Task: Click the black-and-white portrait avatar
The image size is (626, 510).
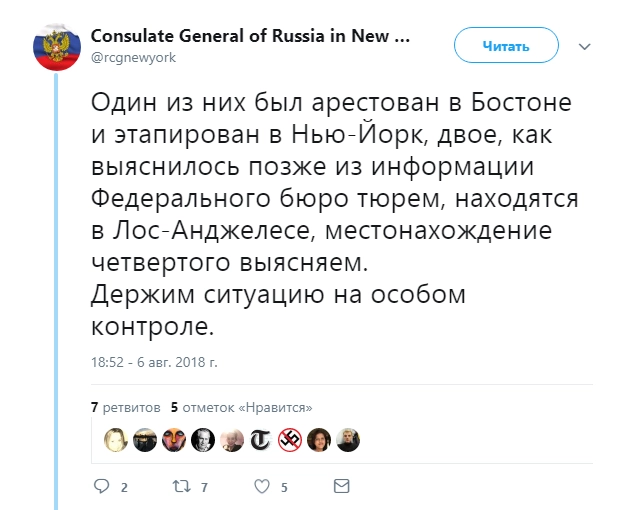Action: pyautogui.click(x=203, y=439)
